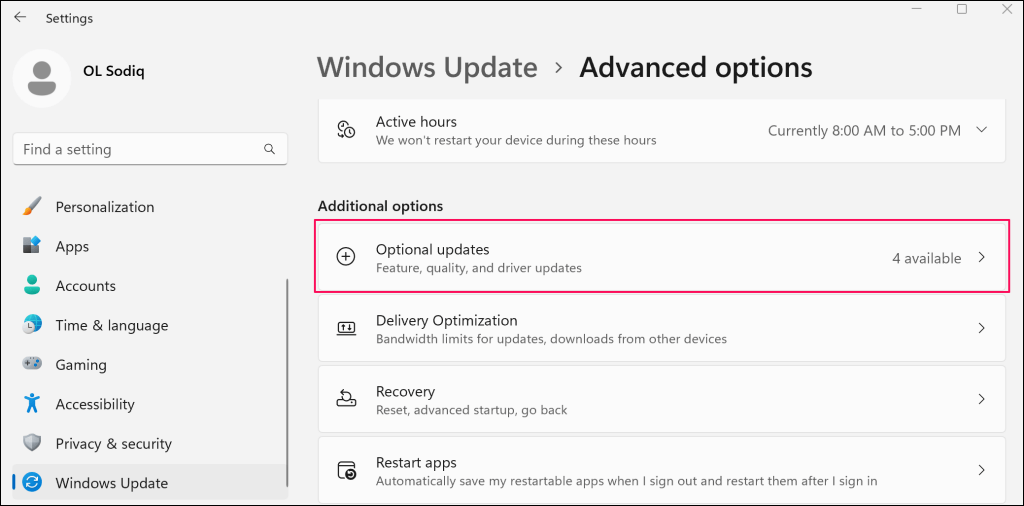The image size is (1024, 506).
Task: Click the Personalization paintbrush icon
Action: coord(32,207)
